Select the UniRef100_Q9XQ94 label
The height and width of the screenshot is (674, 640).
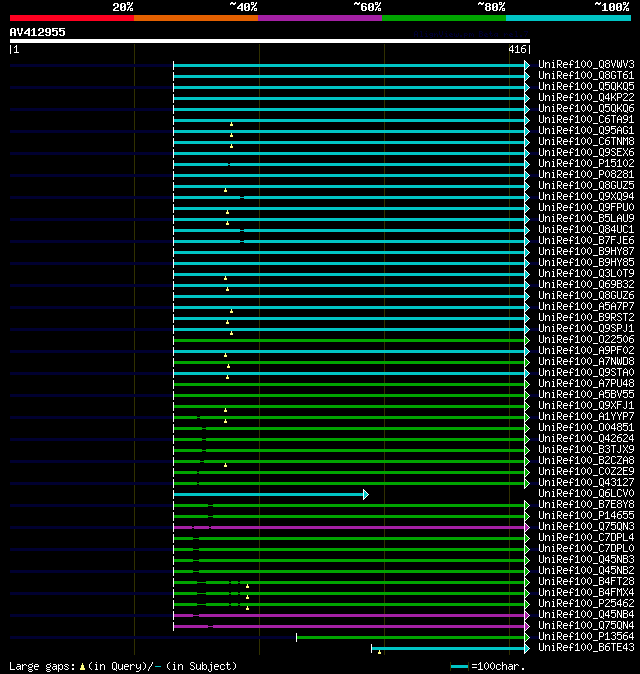pos(586,196)
